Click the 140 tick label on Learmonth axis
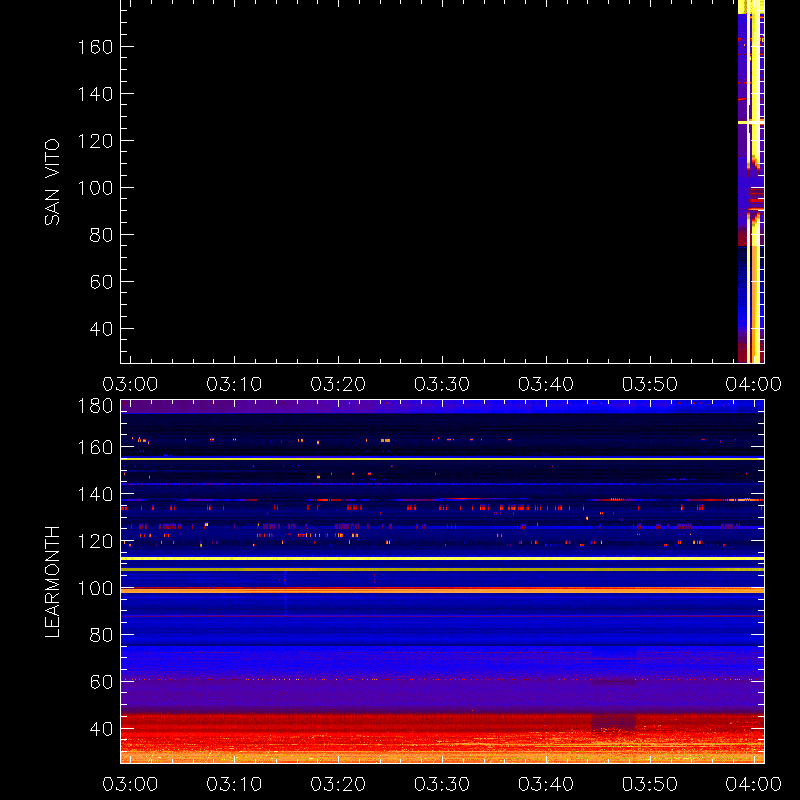 point(95,494)
